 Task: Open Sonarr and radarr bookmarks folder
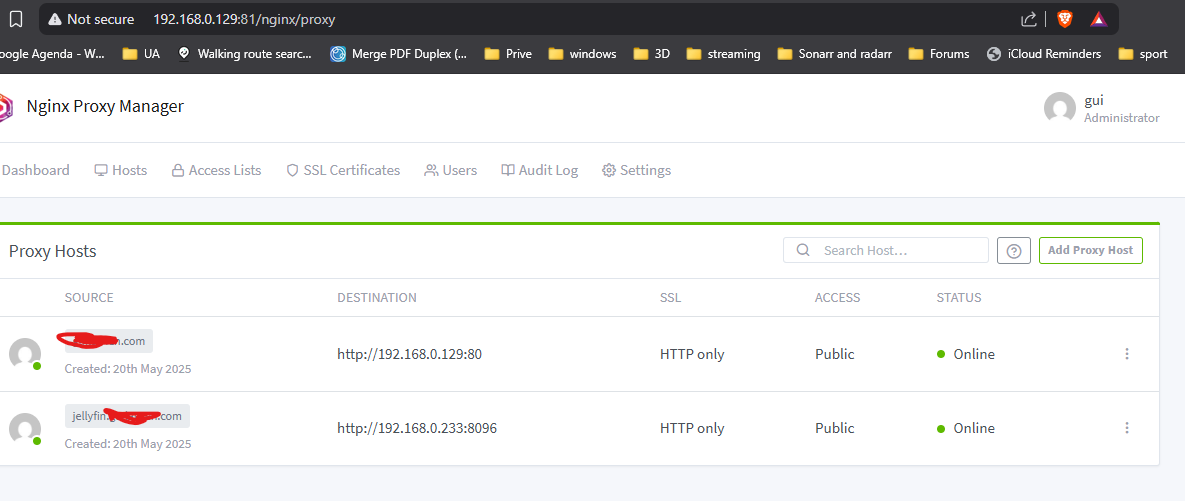(x=834, y=54)
